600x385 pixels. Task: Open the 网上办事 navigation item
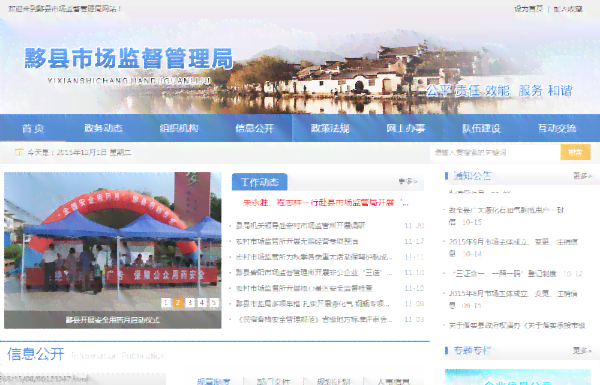pyautogui.click(x=406, y=128)
